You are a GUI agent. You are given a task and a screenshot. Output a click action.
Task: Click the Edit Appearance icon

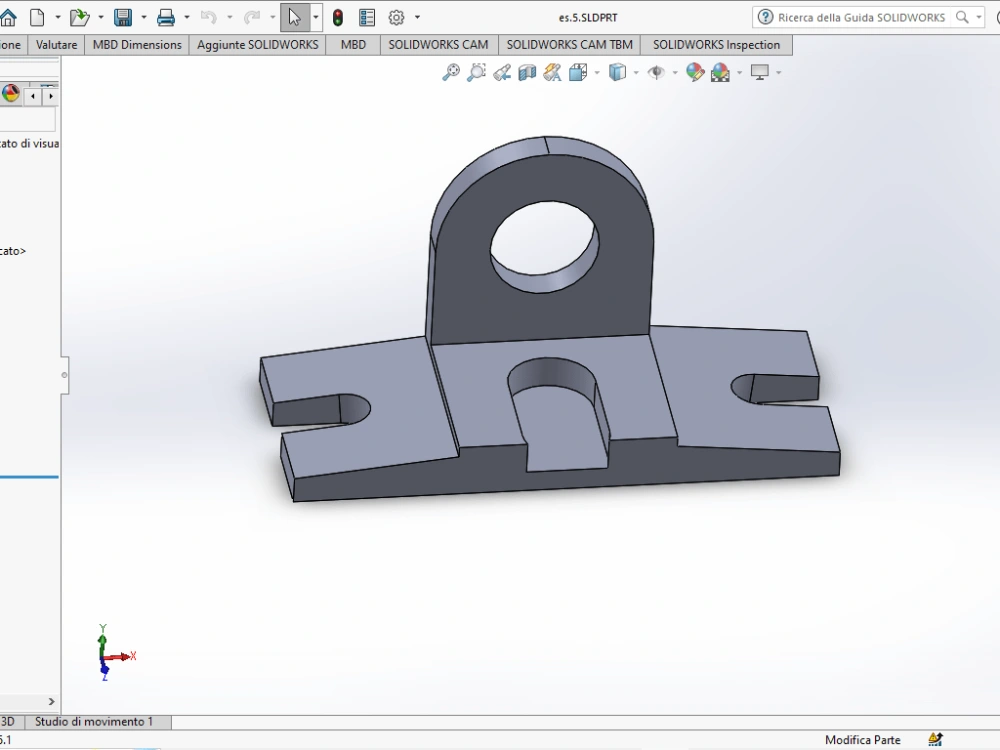pos(695,72)
